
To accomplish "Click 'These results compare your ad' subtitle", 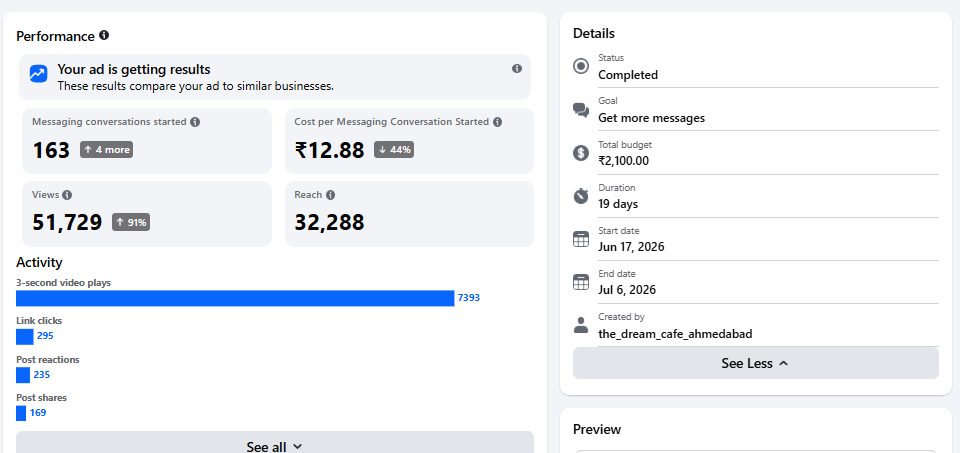I will point(196,86).
